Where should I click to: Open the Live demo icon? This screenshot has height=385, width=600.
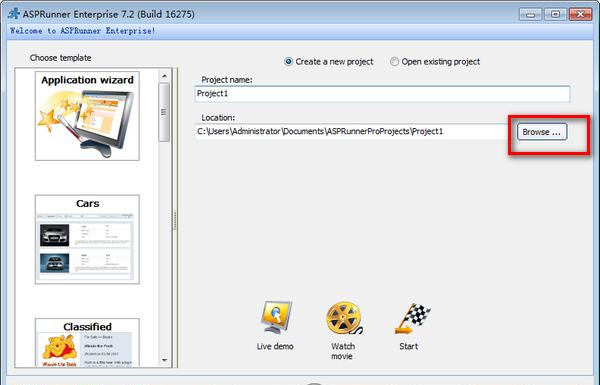click(x=276, y=318)
